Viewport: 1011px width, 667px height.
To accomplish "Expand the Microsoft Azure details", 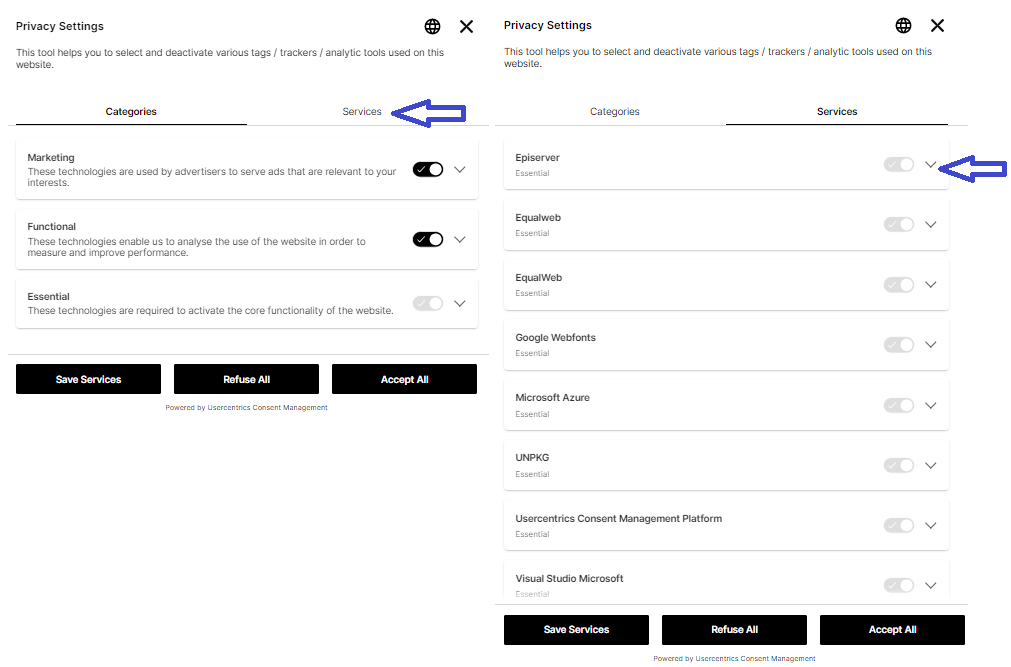I will [x=930, y=405].
